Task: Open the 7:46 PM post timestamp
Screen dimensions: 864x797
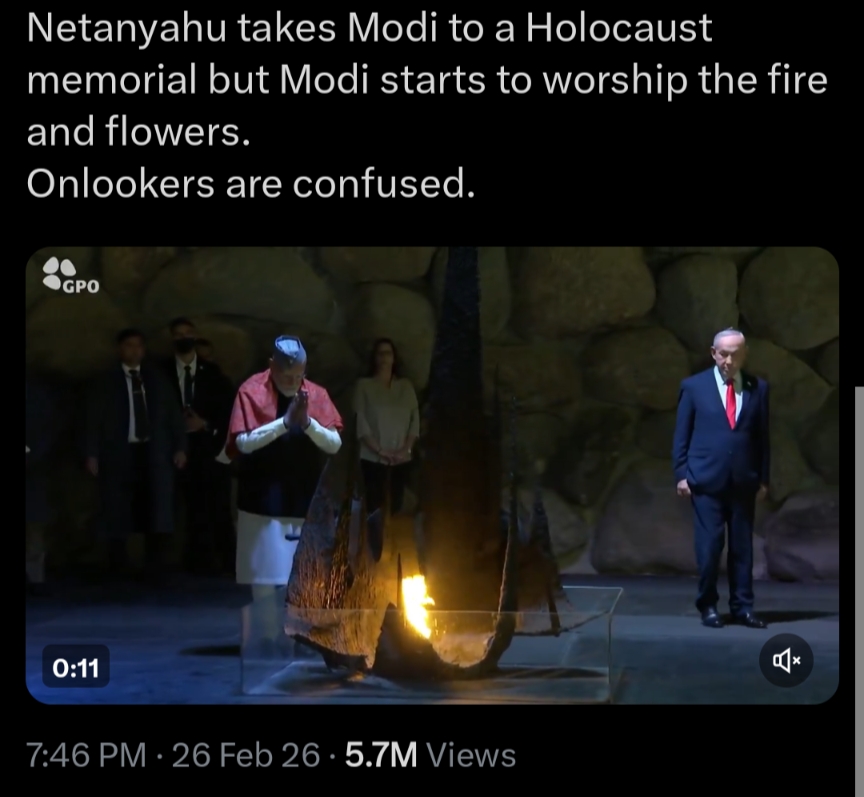Action: [87, 755]
